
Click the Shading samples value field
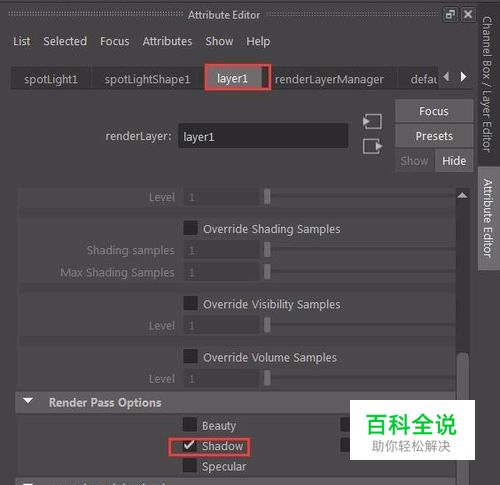coord(222,250)
